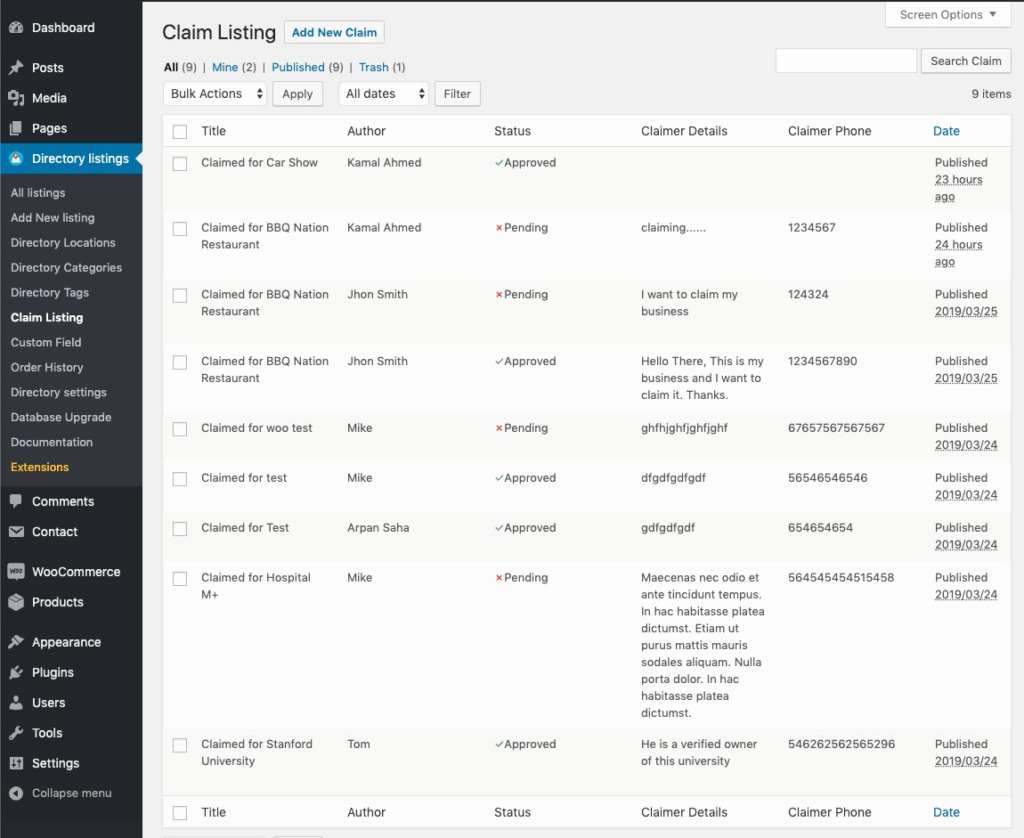
Task: Click the Comments speech bubble icon
Action: point(16,502)
